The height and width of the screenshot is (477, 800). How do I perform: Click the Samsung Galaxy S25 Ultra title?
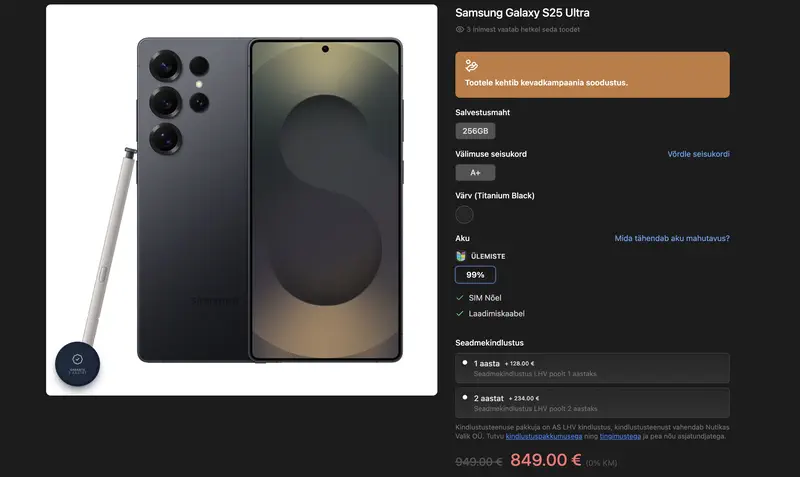coord(522,13)
